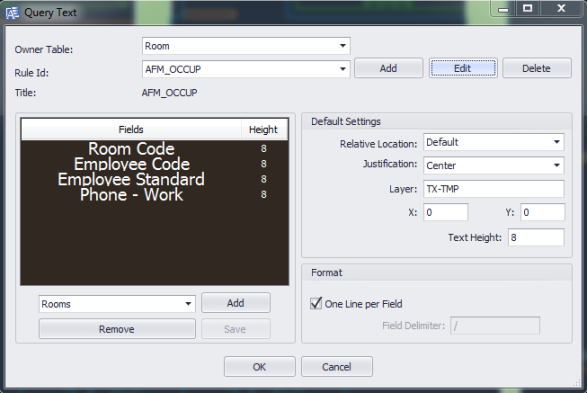
Task: Click the Add button next to Rule Id
Action: click(x=388, y=68)
